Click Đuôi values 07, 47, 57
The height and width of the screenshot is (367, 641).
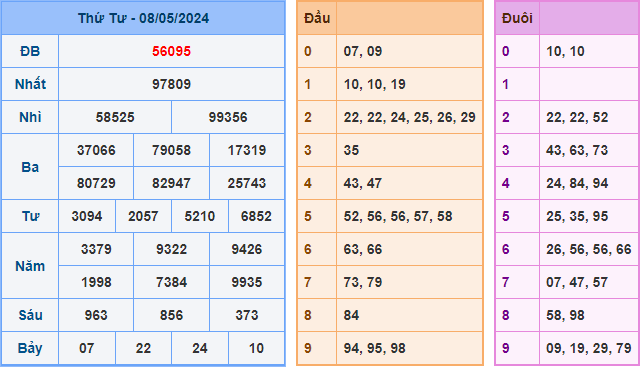point(577,282)
